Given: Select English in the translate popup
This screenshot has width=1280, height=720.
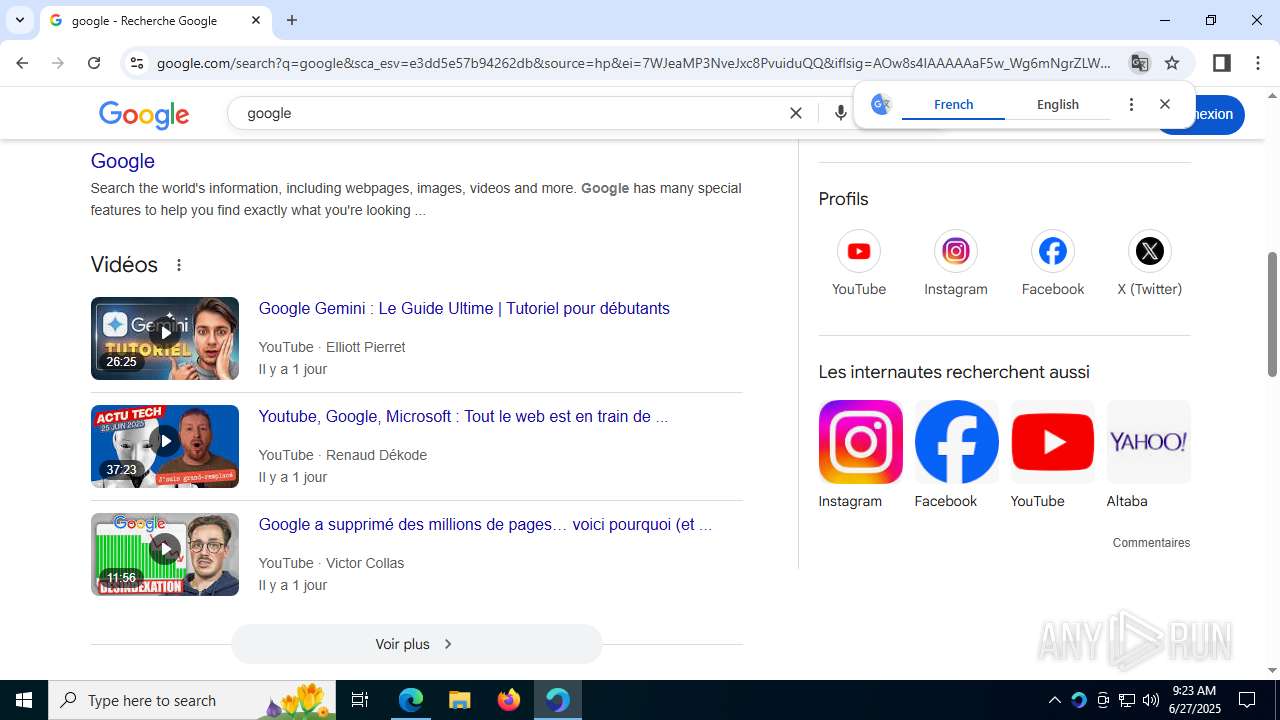Looking at the screenshot, I should (x=1058, y=104).
